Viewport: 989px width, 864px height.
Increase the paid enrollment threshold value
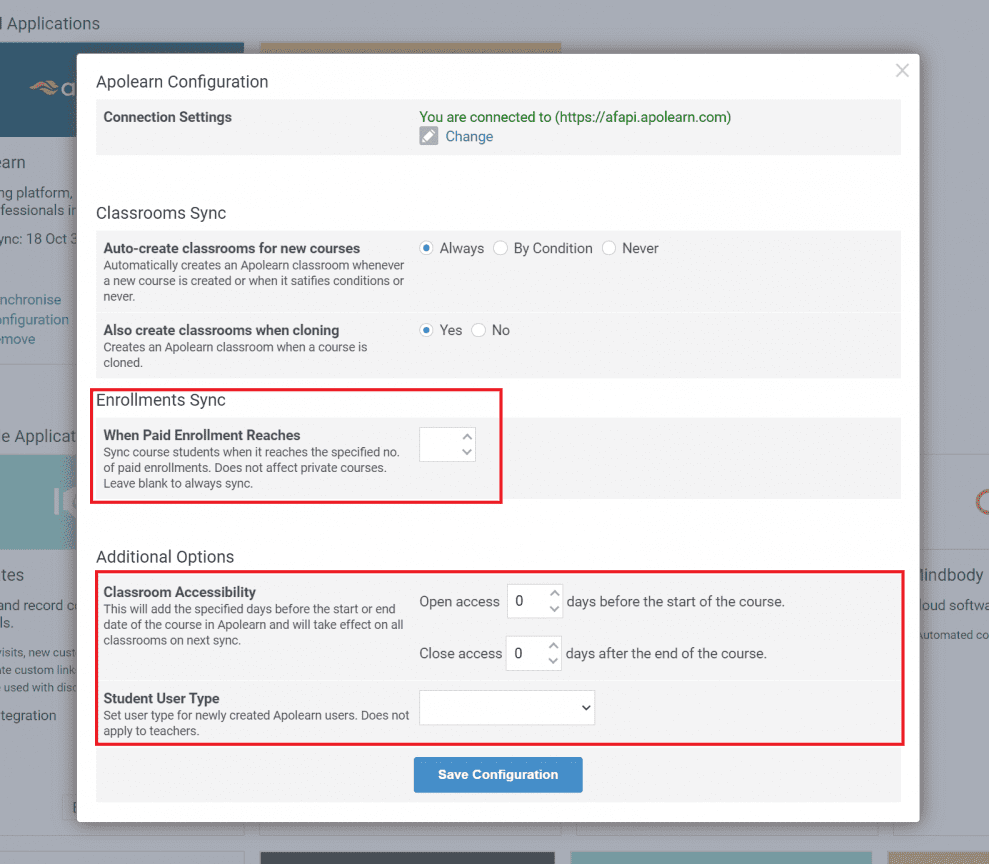tap(466, 437)
